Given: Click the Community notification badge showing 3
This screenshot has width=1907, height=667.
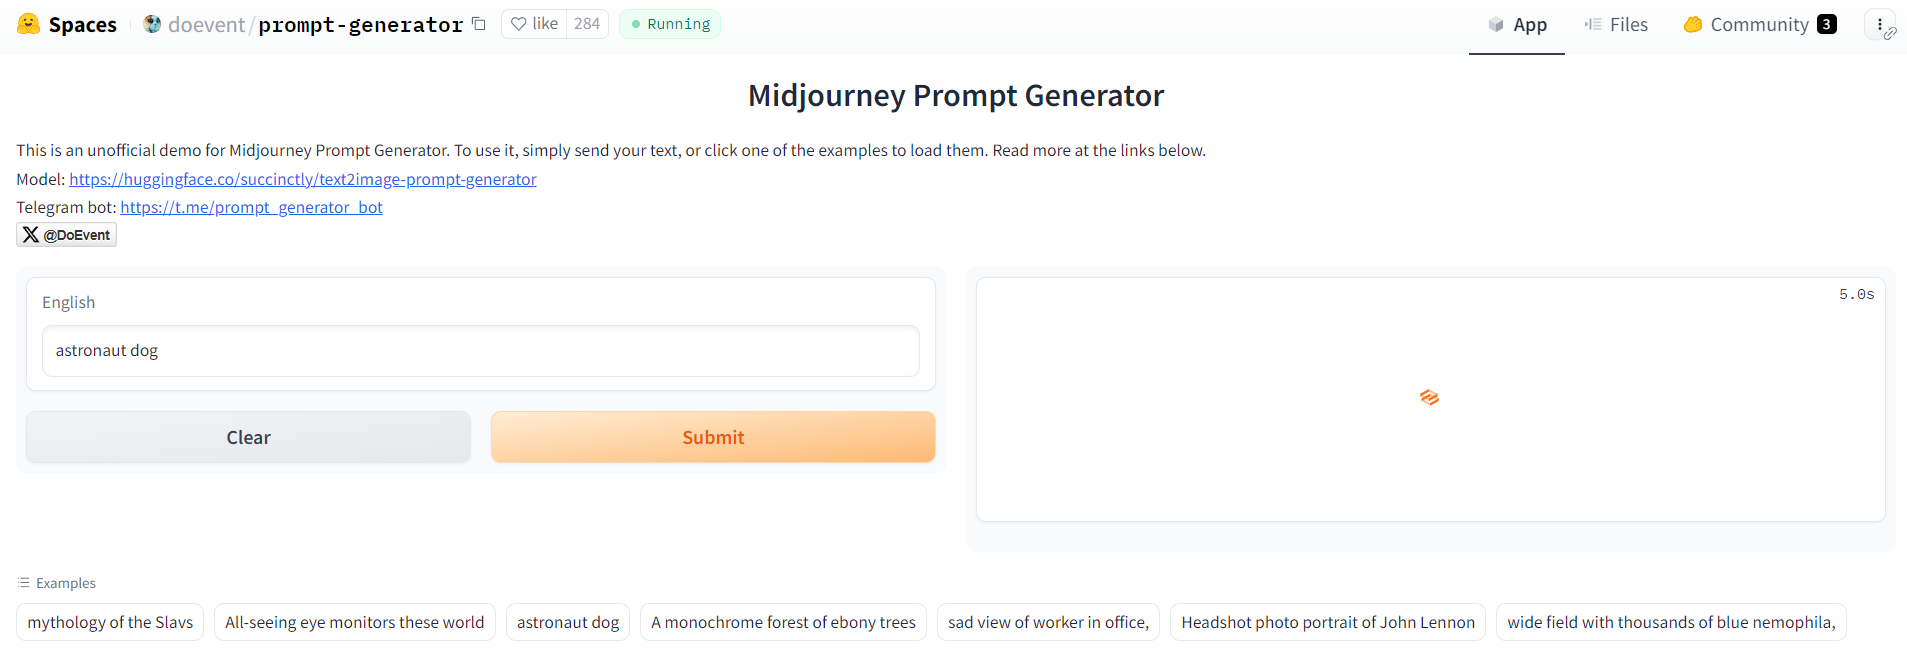Looking at the screenshot, I should [x=1827, y=24].
